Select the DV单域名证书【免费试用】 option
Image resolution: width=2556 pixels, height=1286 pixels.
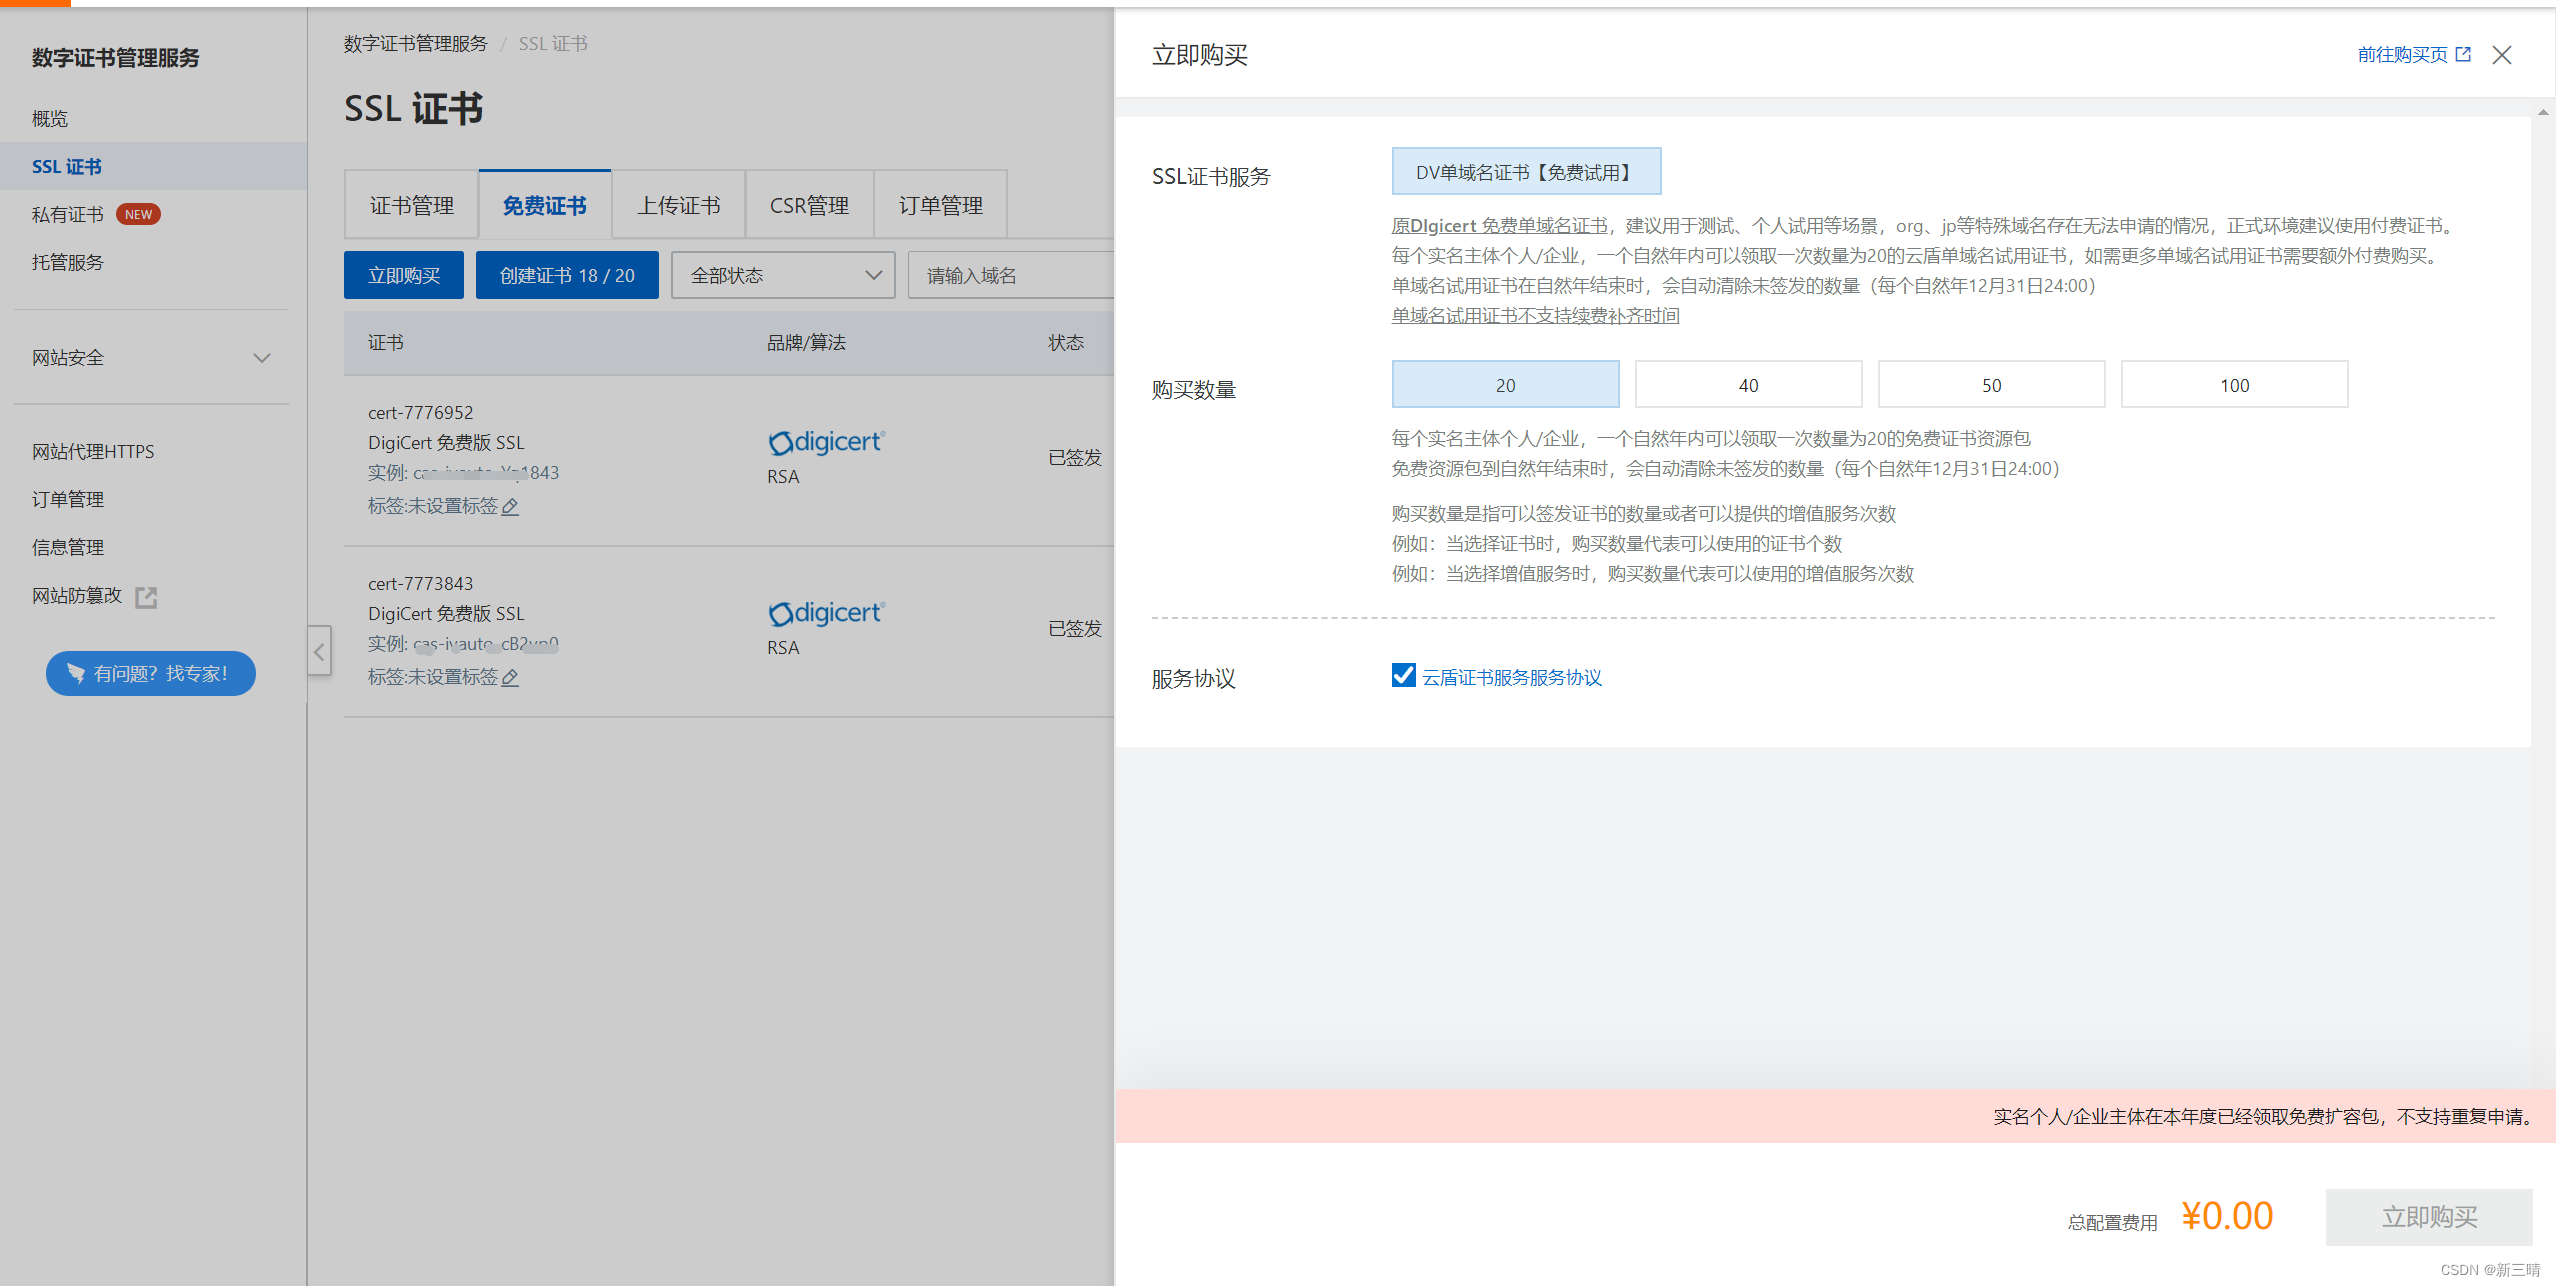1525,172
